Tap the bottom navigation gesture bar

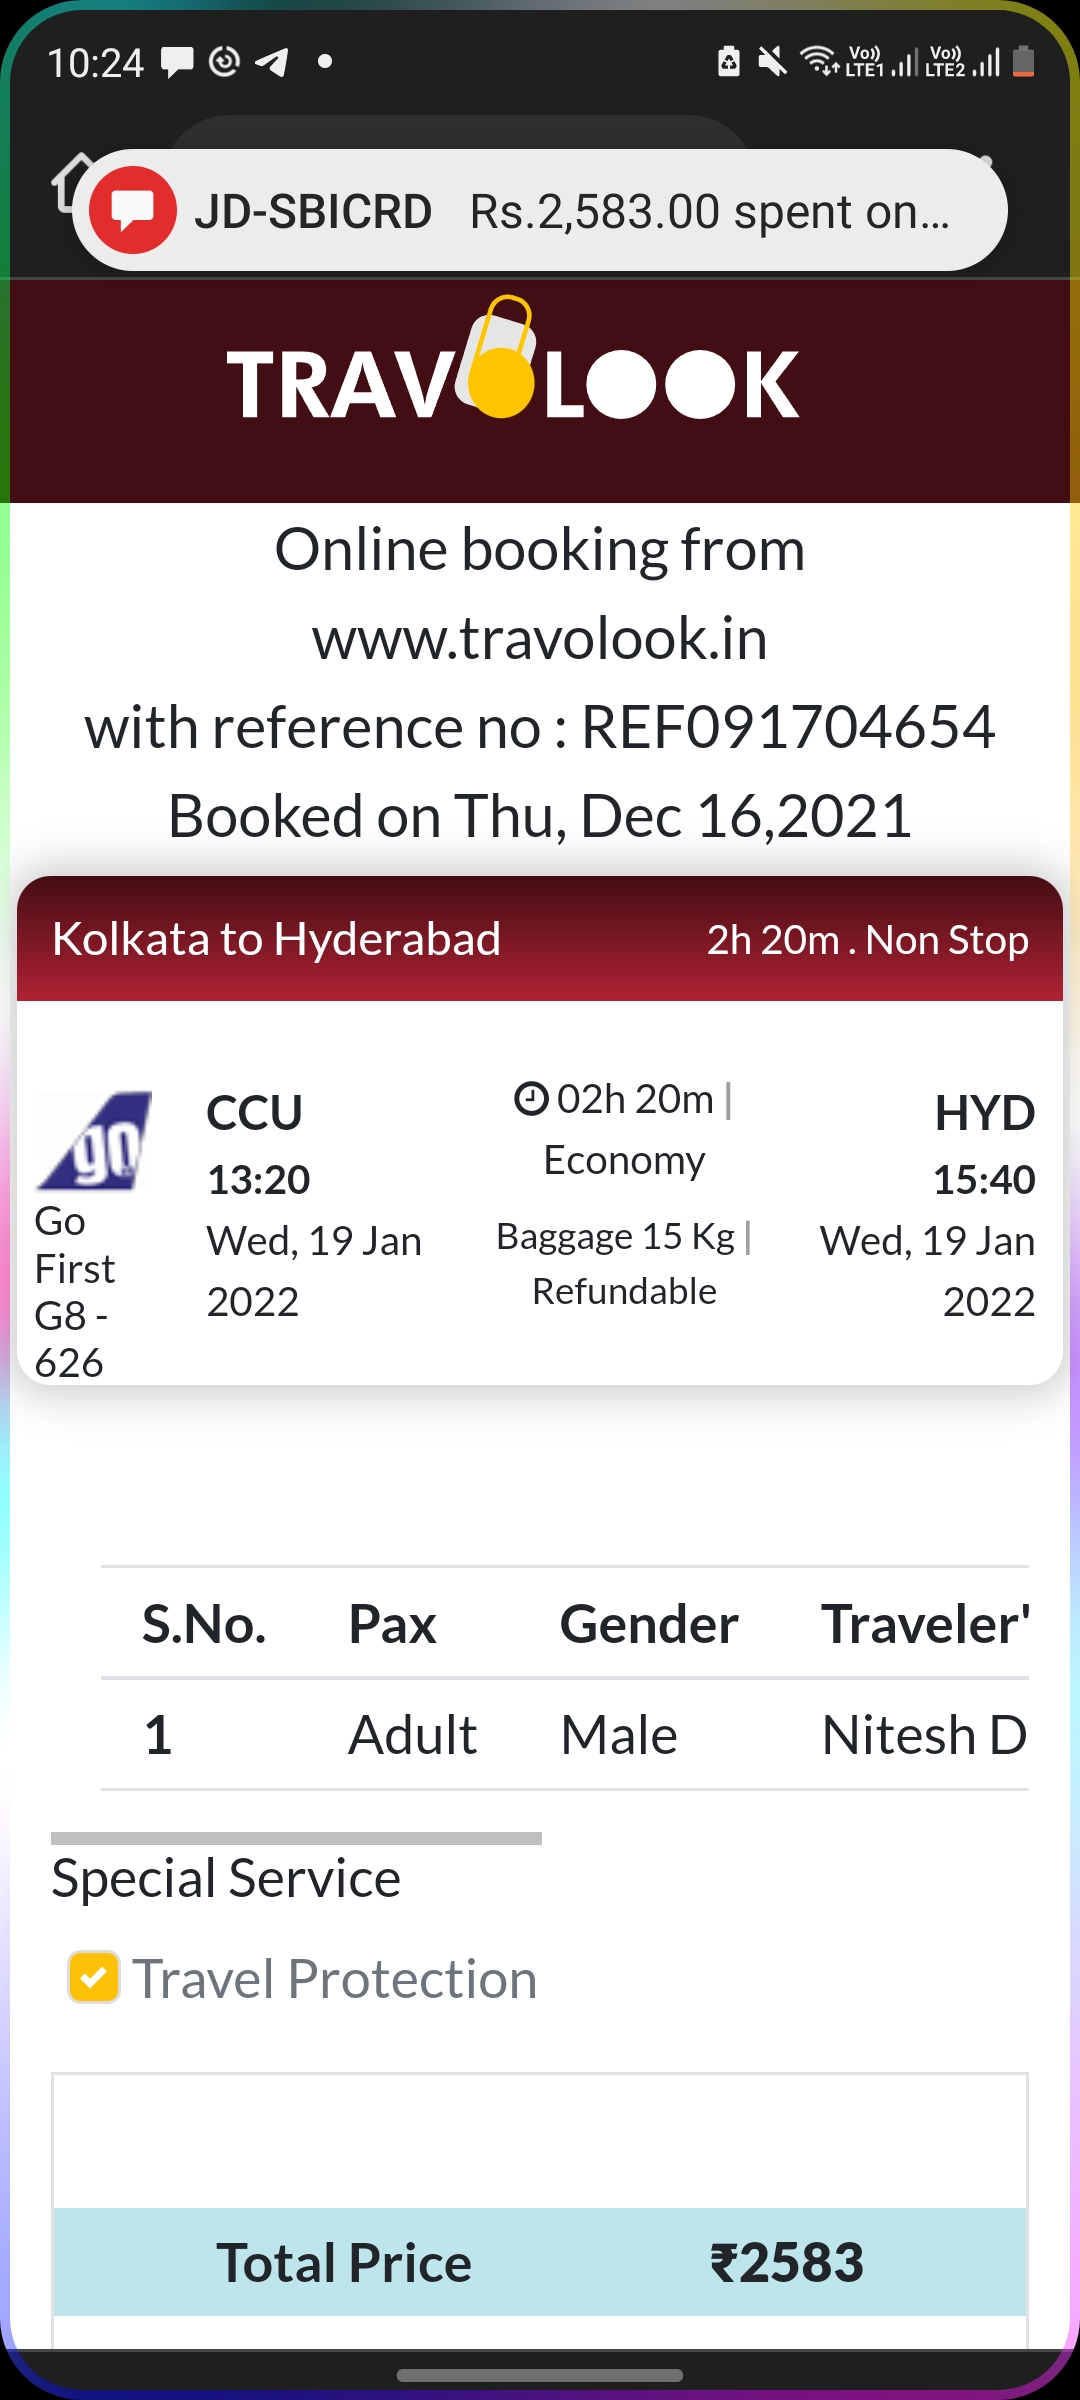(540, 2375)
